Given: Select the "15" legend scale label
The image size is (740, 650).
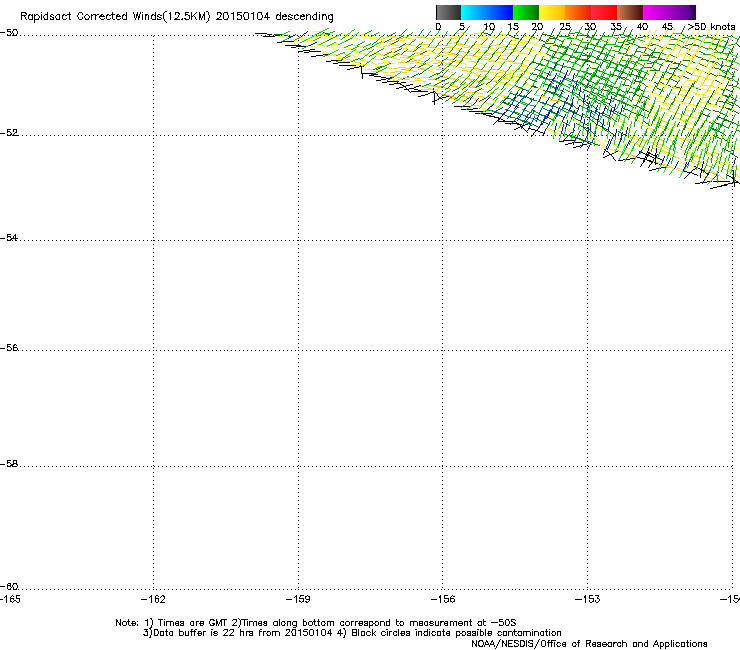Looking at the screenshot, I should coord(513,27).
